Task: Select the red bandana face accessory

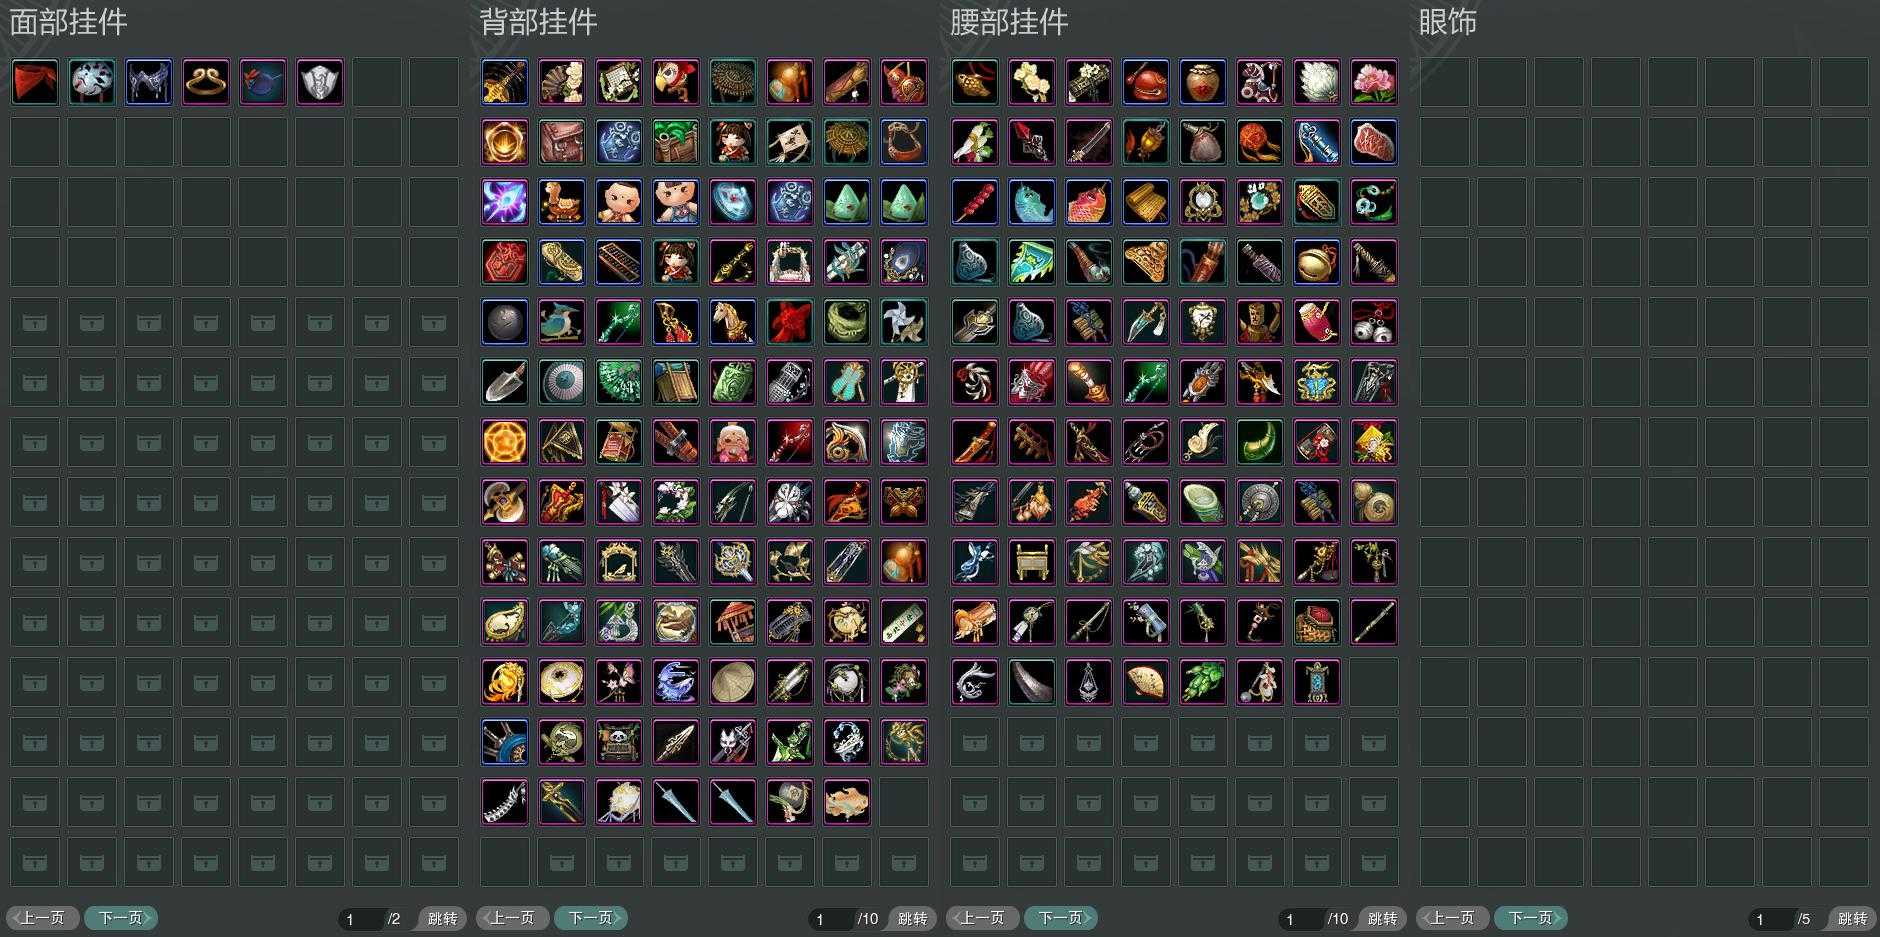Action: point(35,82)
